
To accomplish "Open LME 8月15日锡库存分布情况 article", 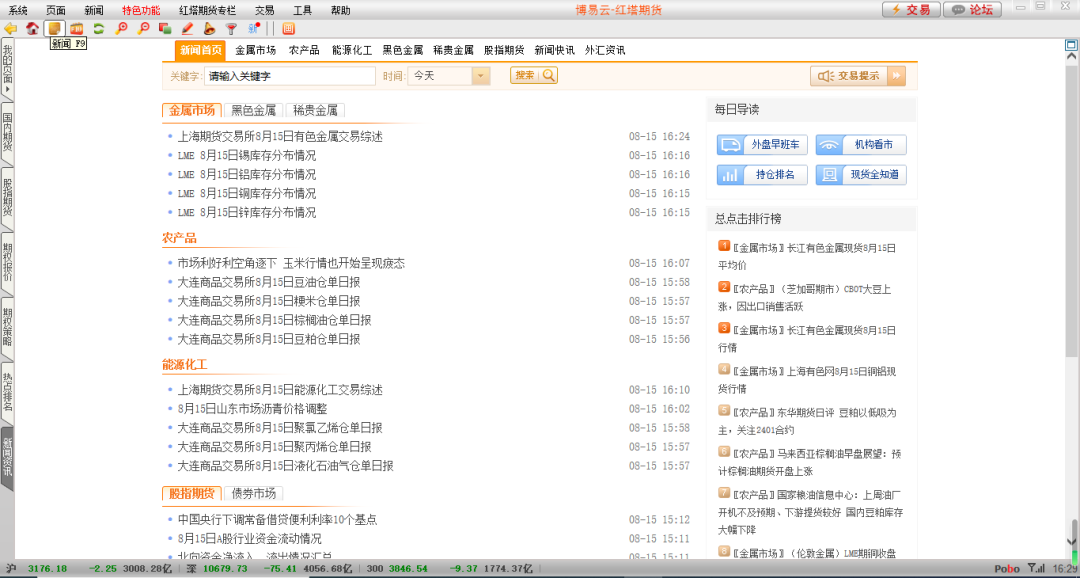I will [247, 156].
